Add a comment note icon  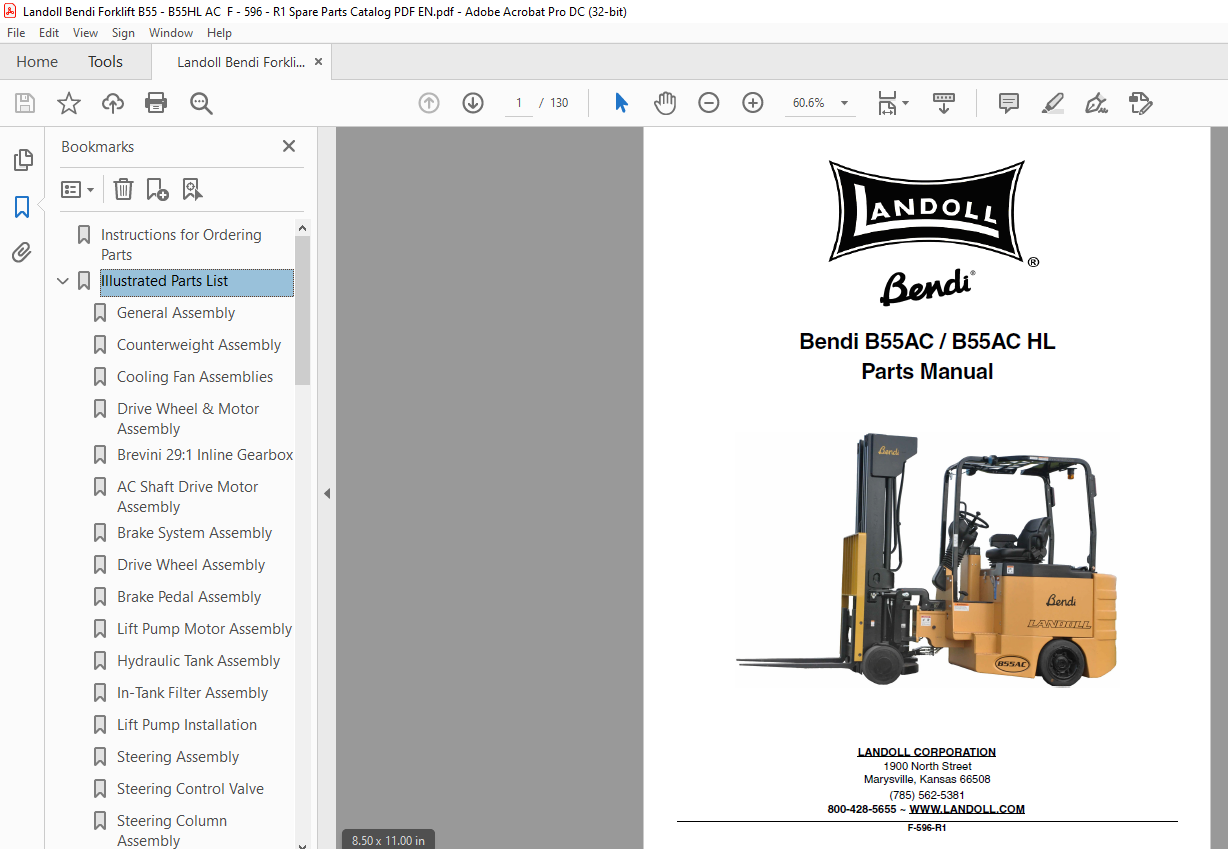click(x=1009, y=103)
